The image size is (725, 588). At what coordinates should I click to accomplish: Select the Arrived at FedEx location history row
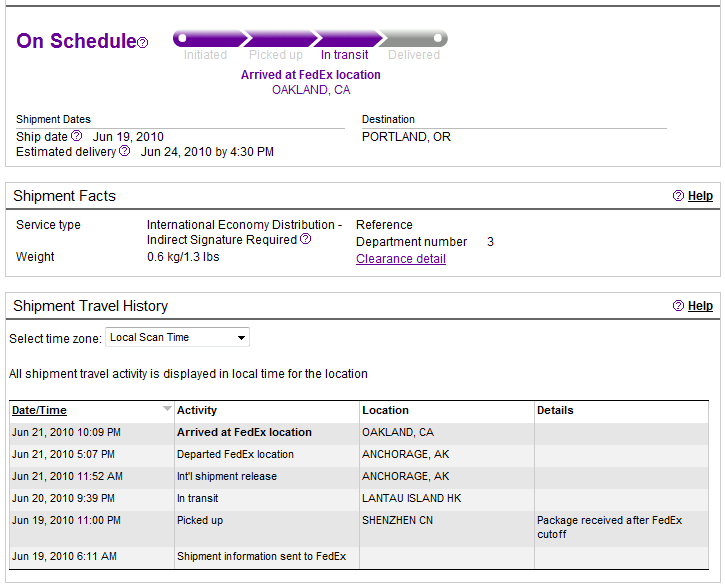pyautogui.click(x=359, y=432)
